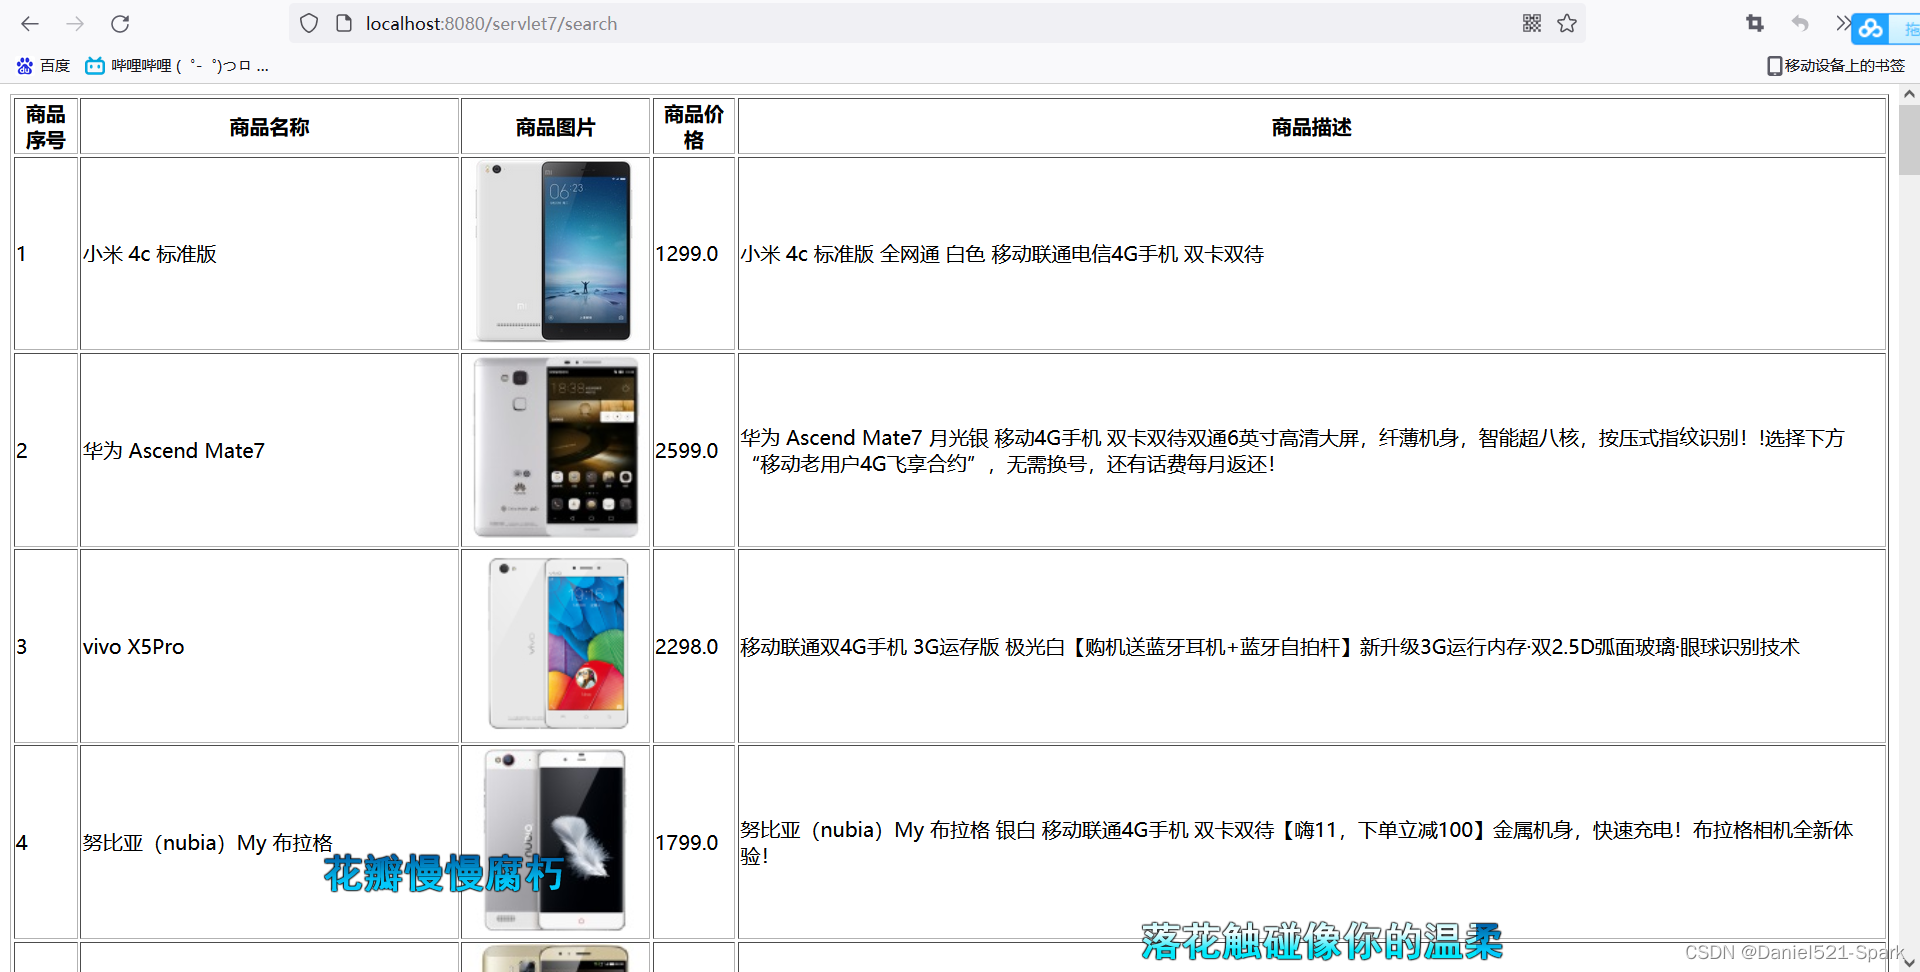1920x972 pixels.
Task: Click the price 1299.0
Action: coord(687,254)
